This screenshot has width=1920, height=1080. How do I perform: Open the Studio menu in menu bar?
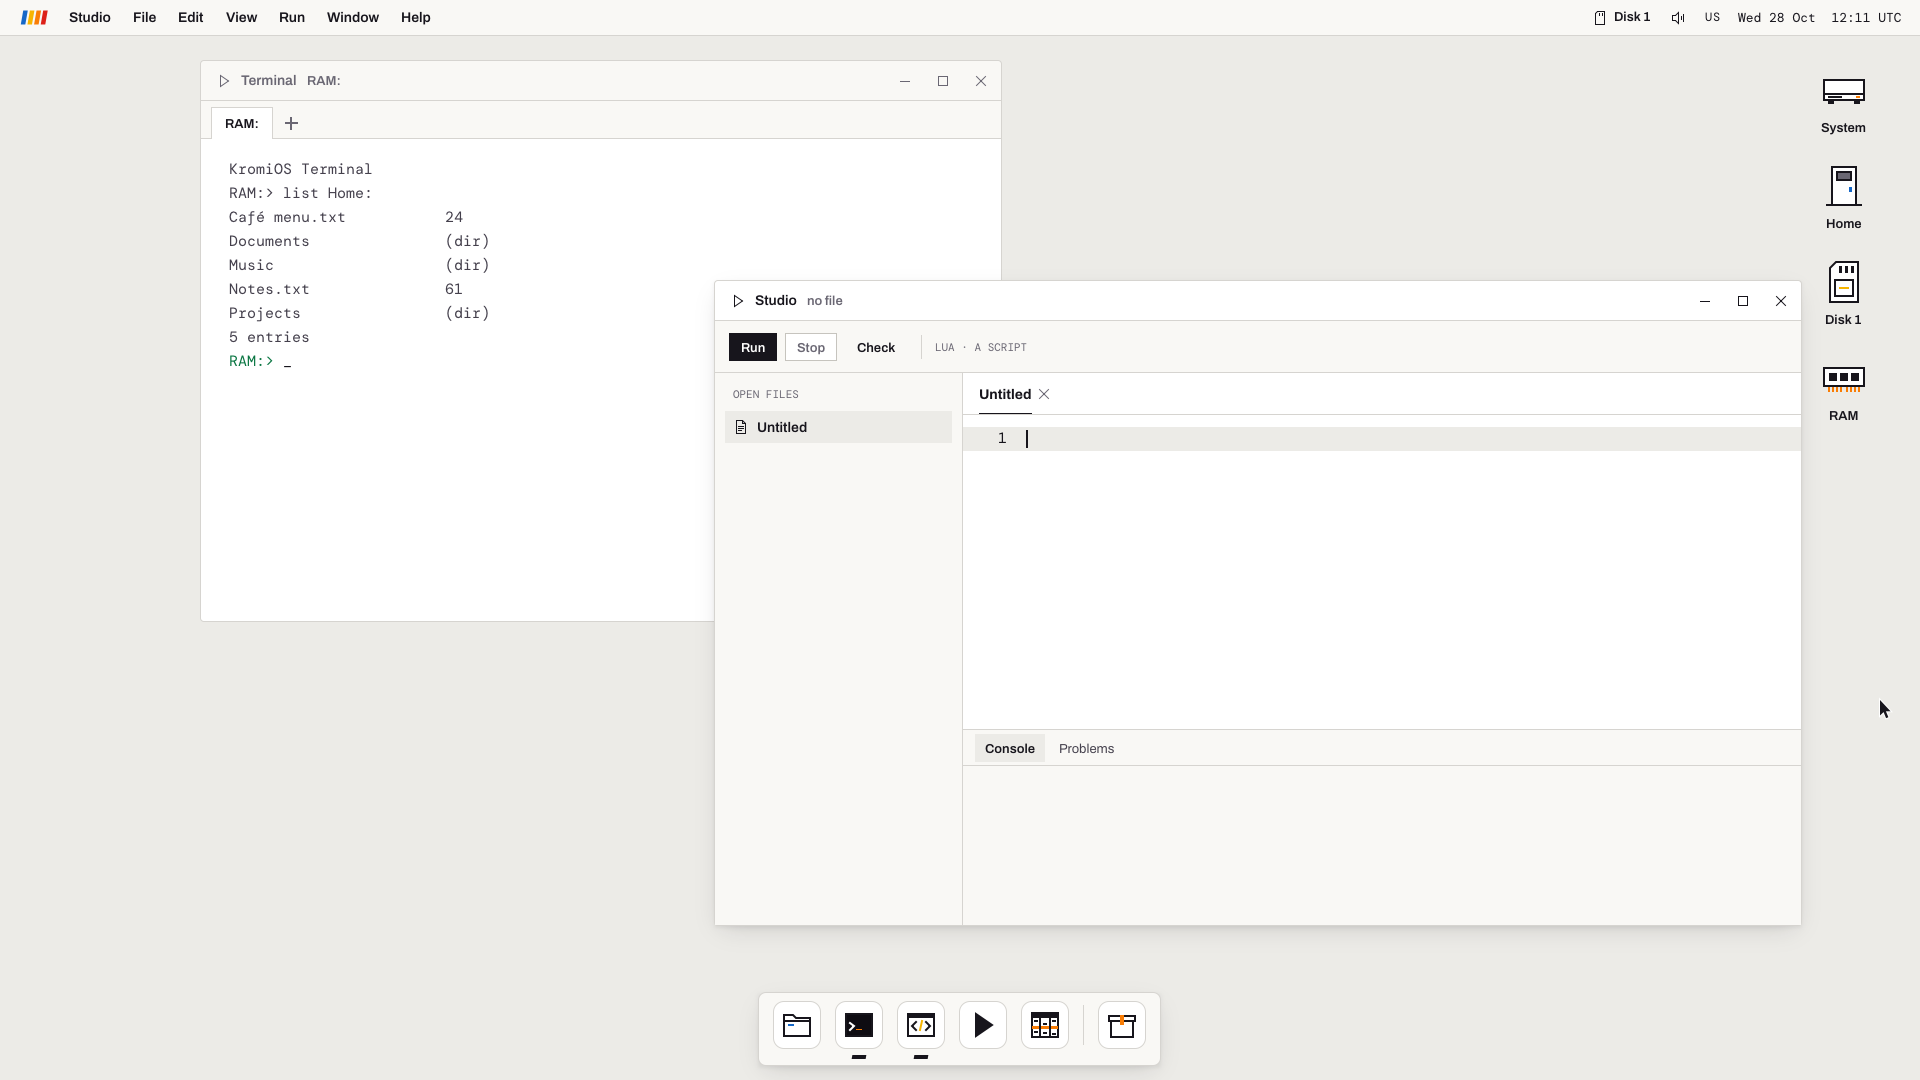point(90,17)
